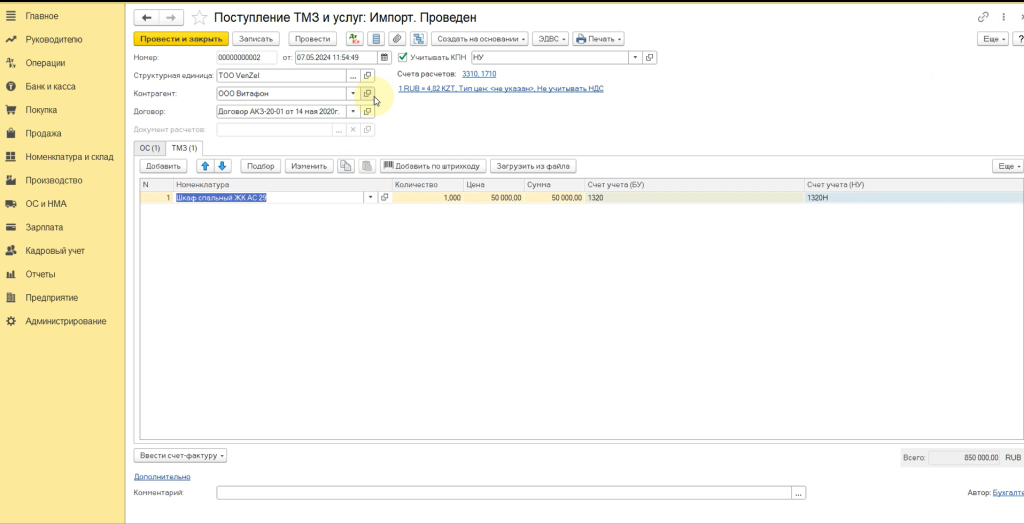Open the calendar picker beside the date
The height and width of the screenshot is (524, 1024).
[384, 58]
